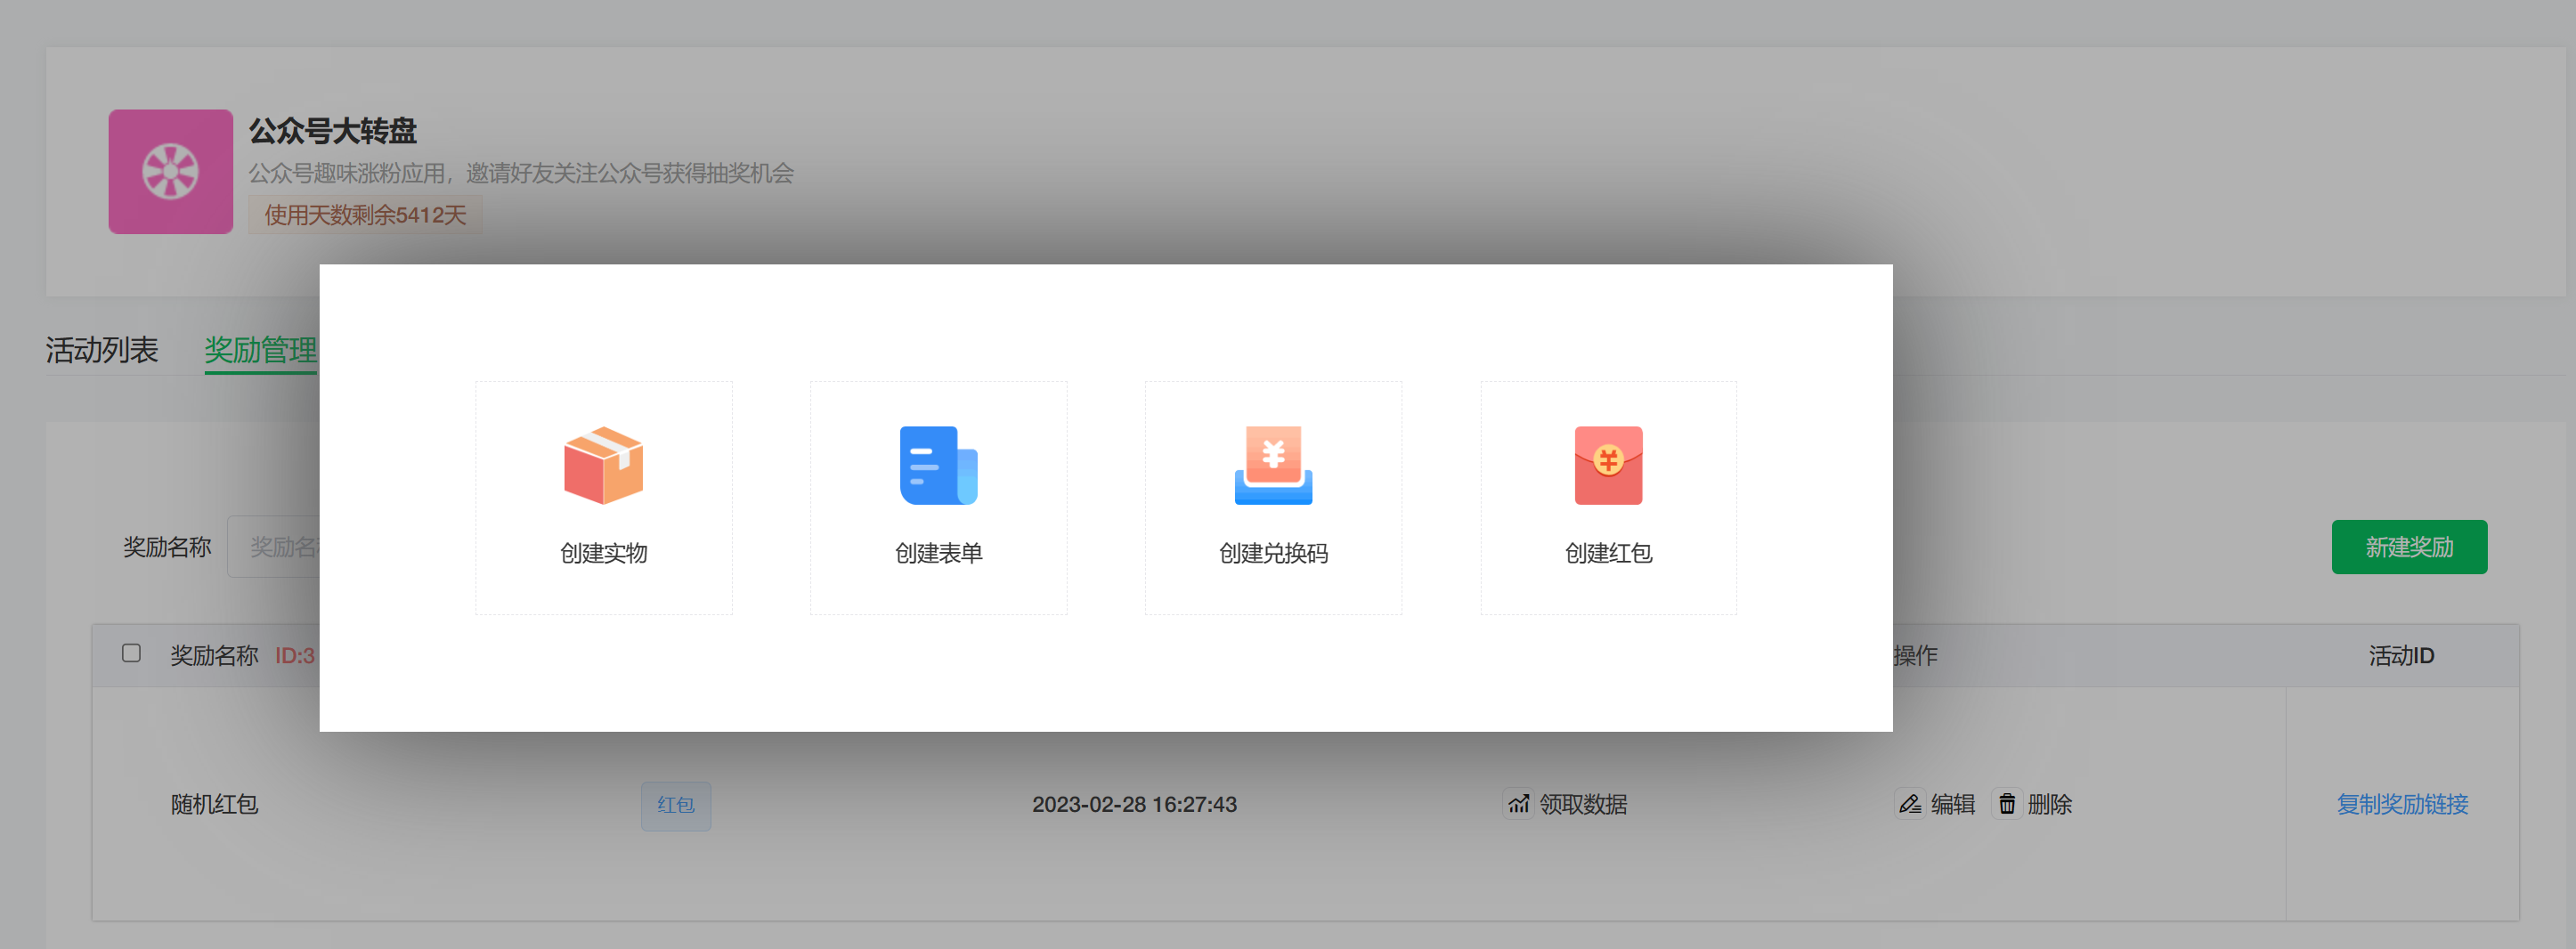Click the 创建兑换码 text label
This screenshot has height=949, width=2576.
[1273, 553]
